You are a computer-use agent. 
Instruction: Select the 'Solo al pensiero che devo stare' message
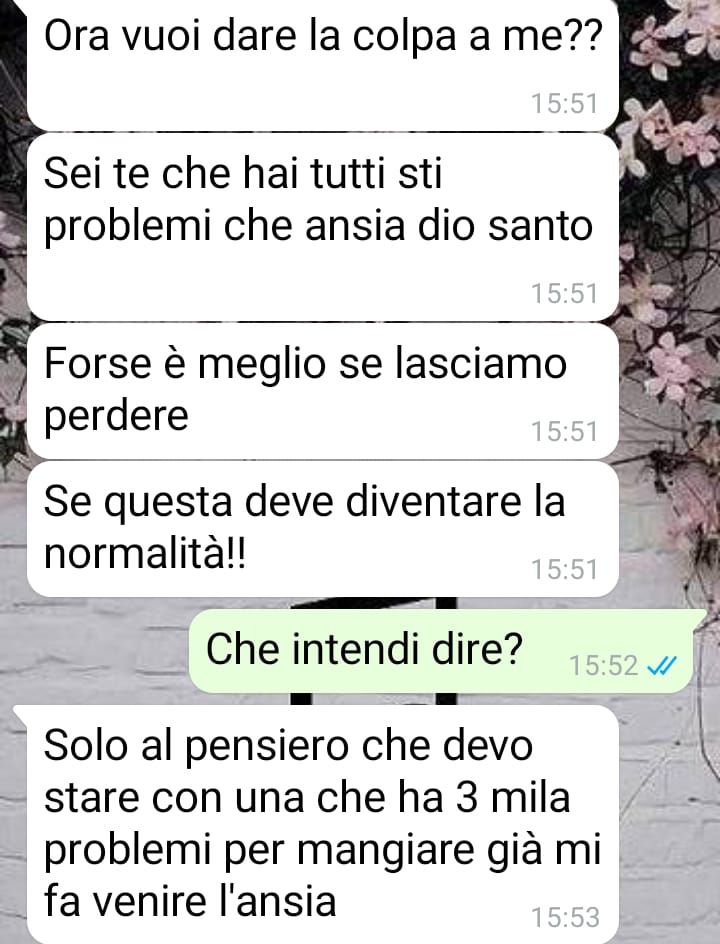click(x=323, y=824)
